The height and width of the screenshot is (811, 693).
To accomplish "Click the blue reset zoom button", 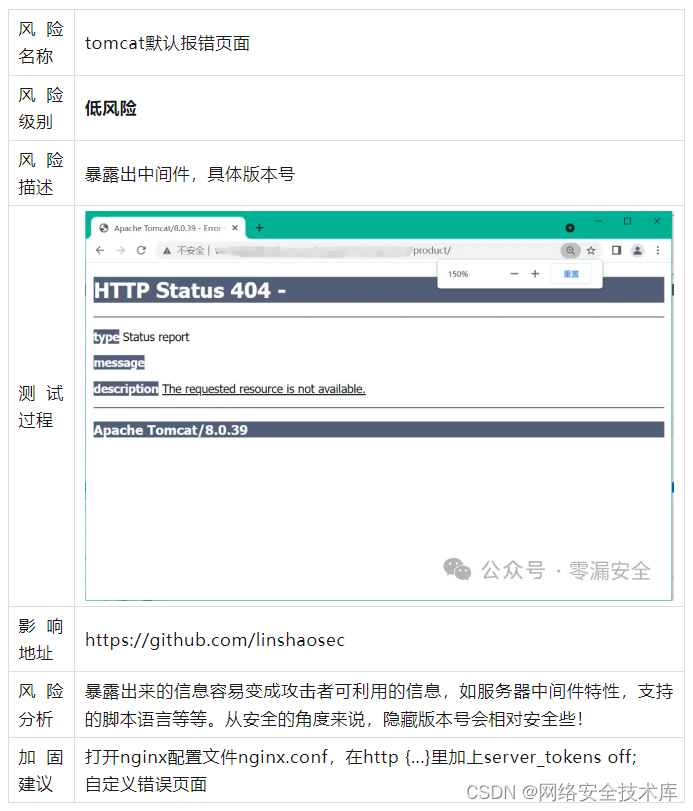I will (x=571, y=274).
